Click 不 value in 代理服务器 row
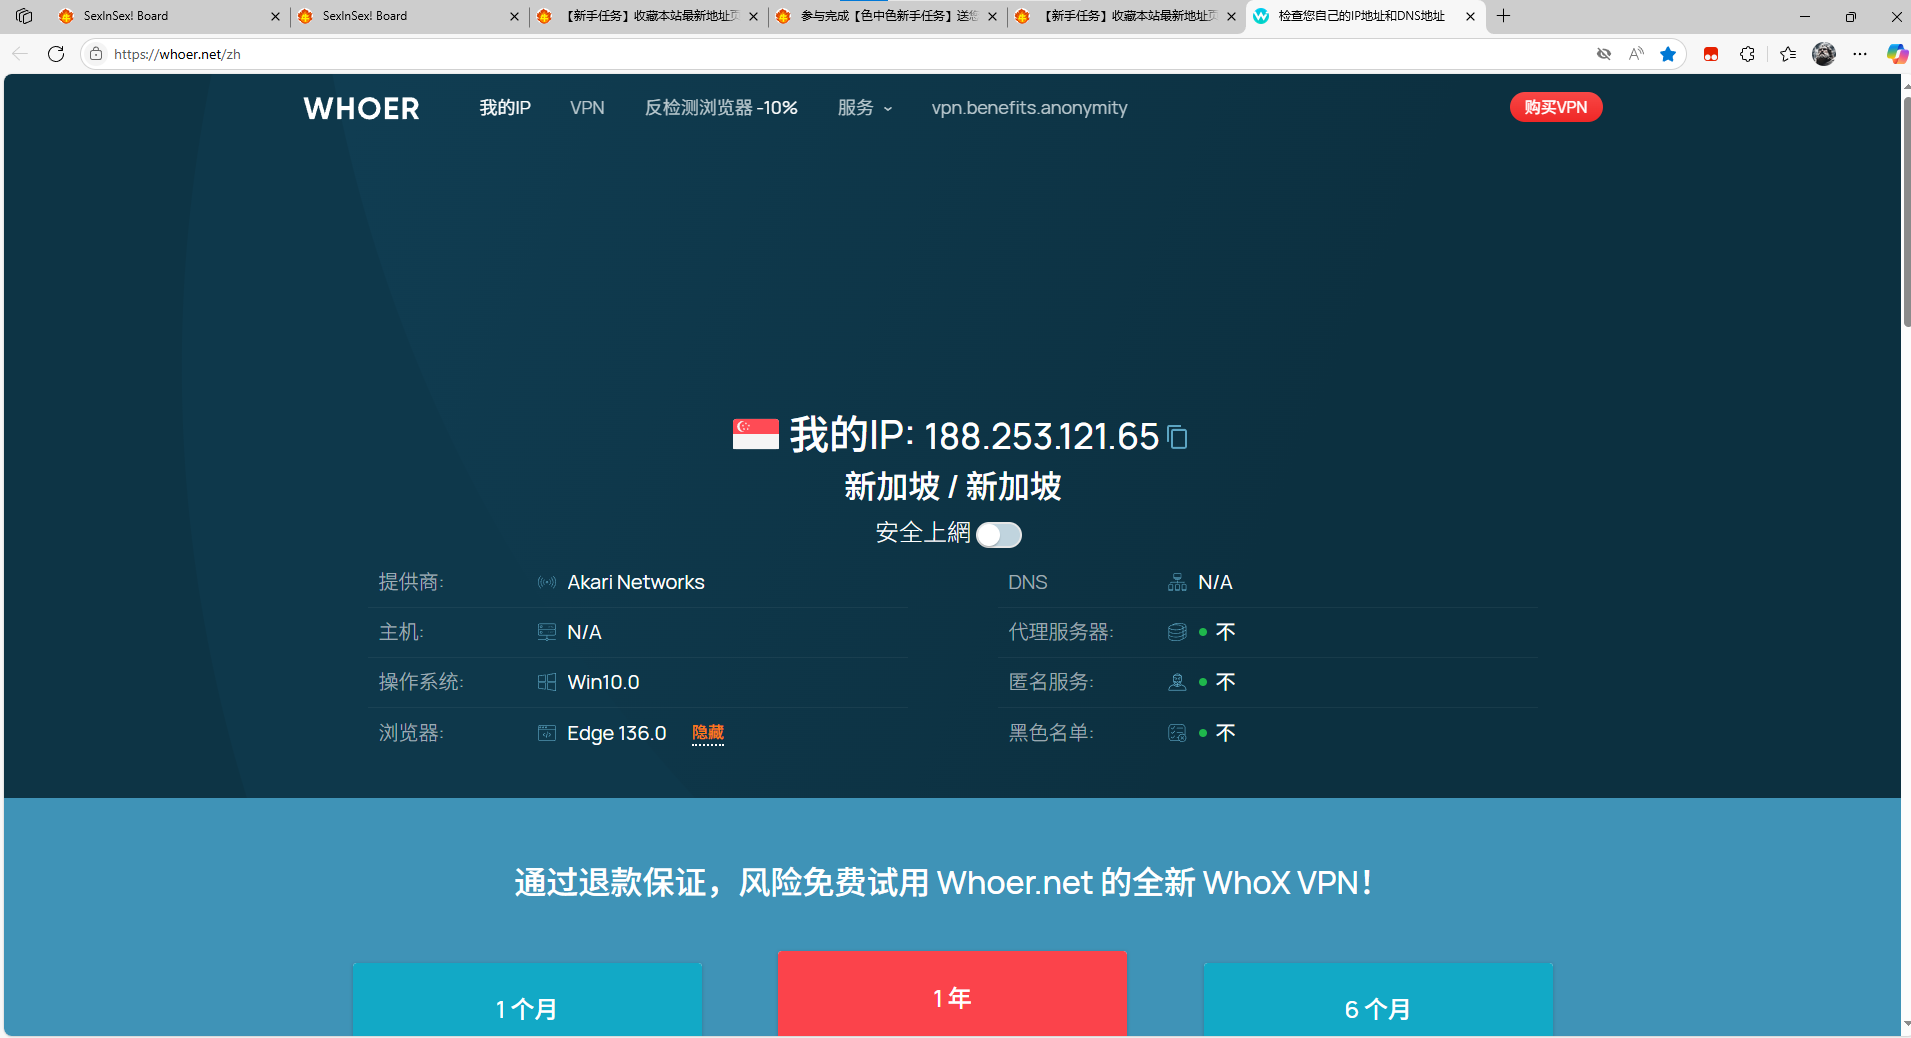Image resolution: width=1911 pixels, height=1038 pixels. [x=1226, y=632]
